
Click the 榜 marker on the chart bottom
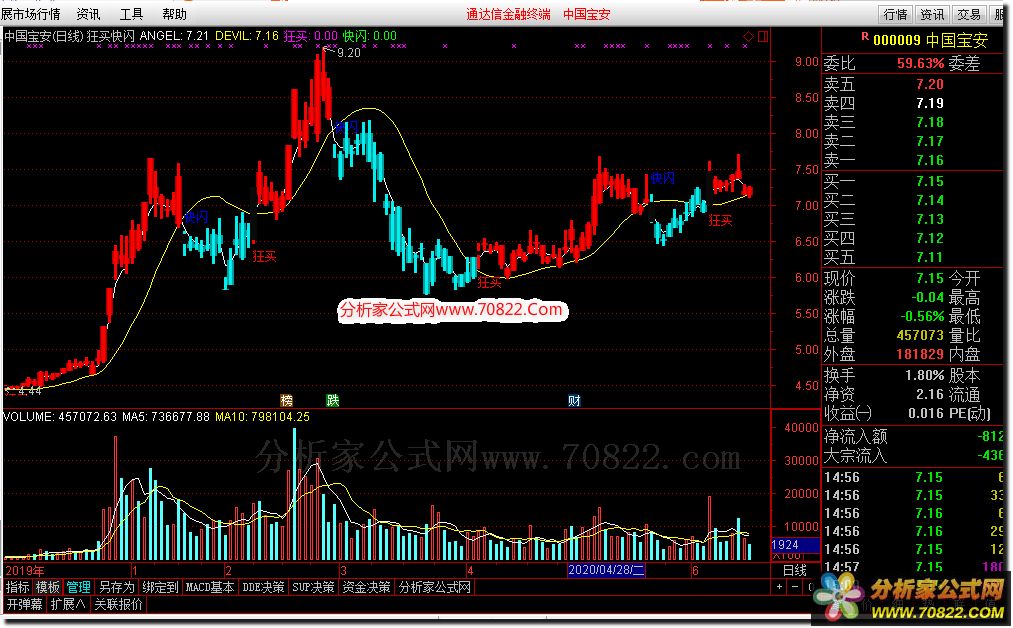(x=286, y=401)
